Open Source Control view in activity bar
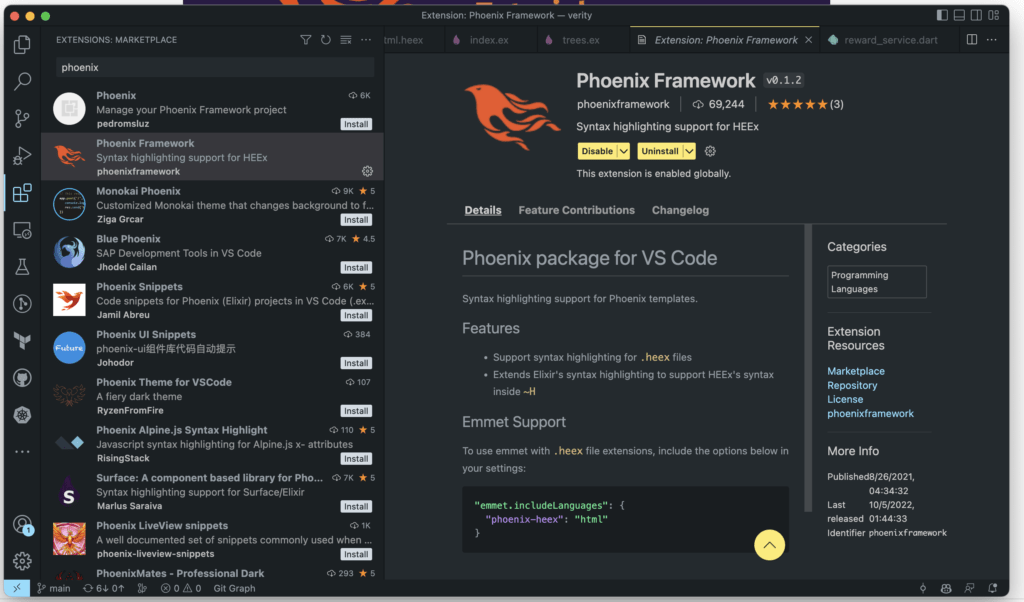 (22, 118)
